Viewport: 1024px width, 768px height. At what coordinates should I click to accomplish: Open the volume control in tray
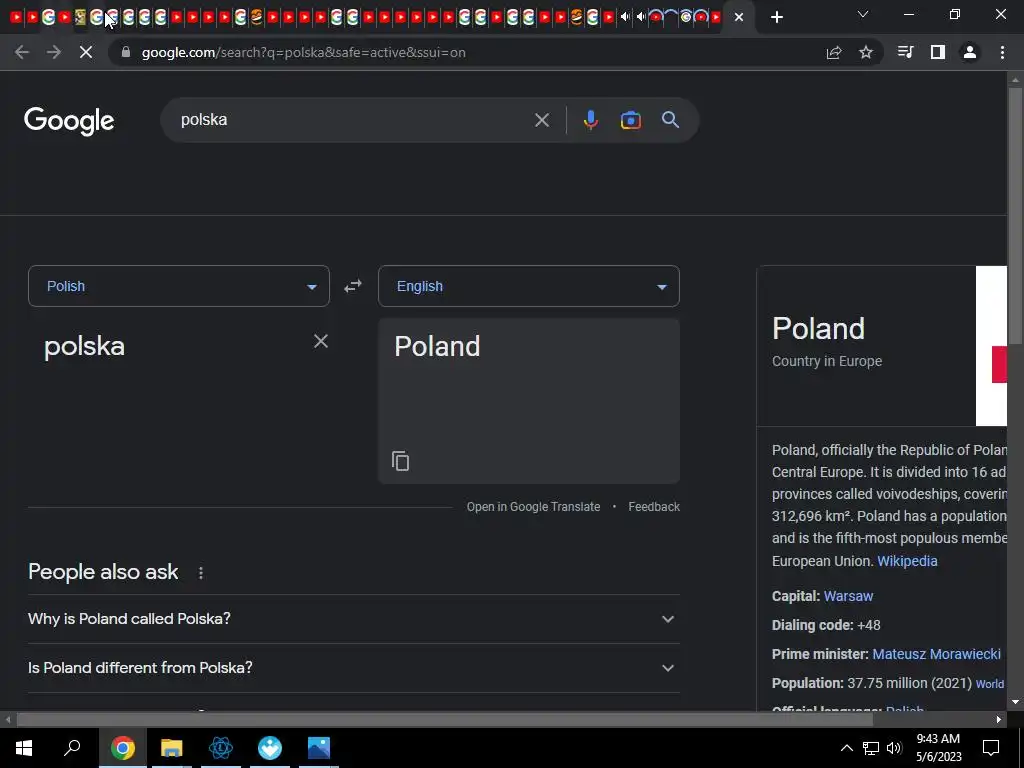pos(894,748)
